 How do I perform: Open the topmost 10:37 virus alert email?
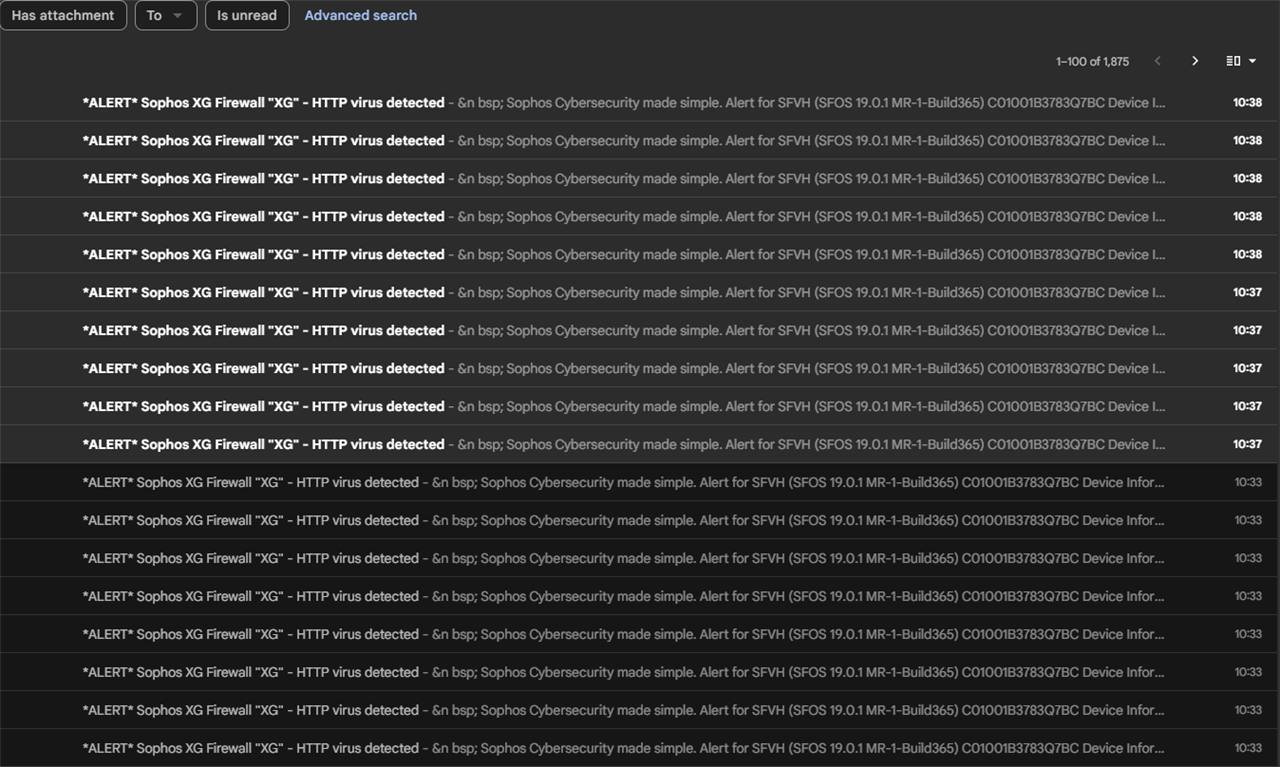640,293
